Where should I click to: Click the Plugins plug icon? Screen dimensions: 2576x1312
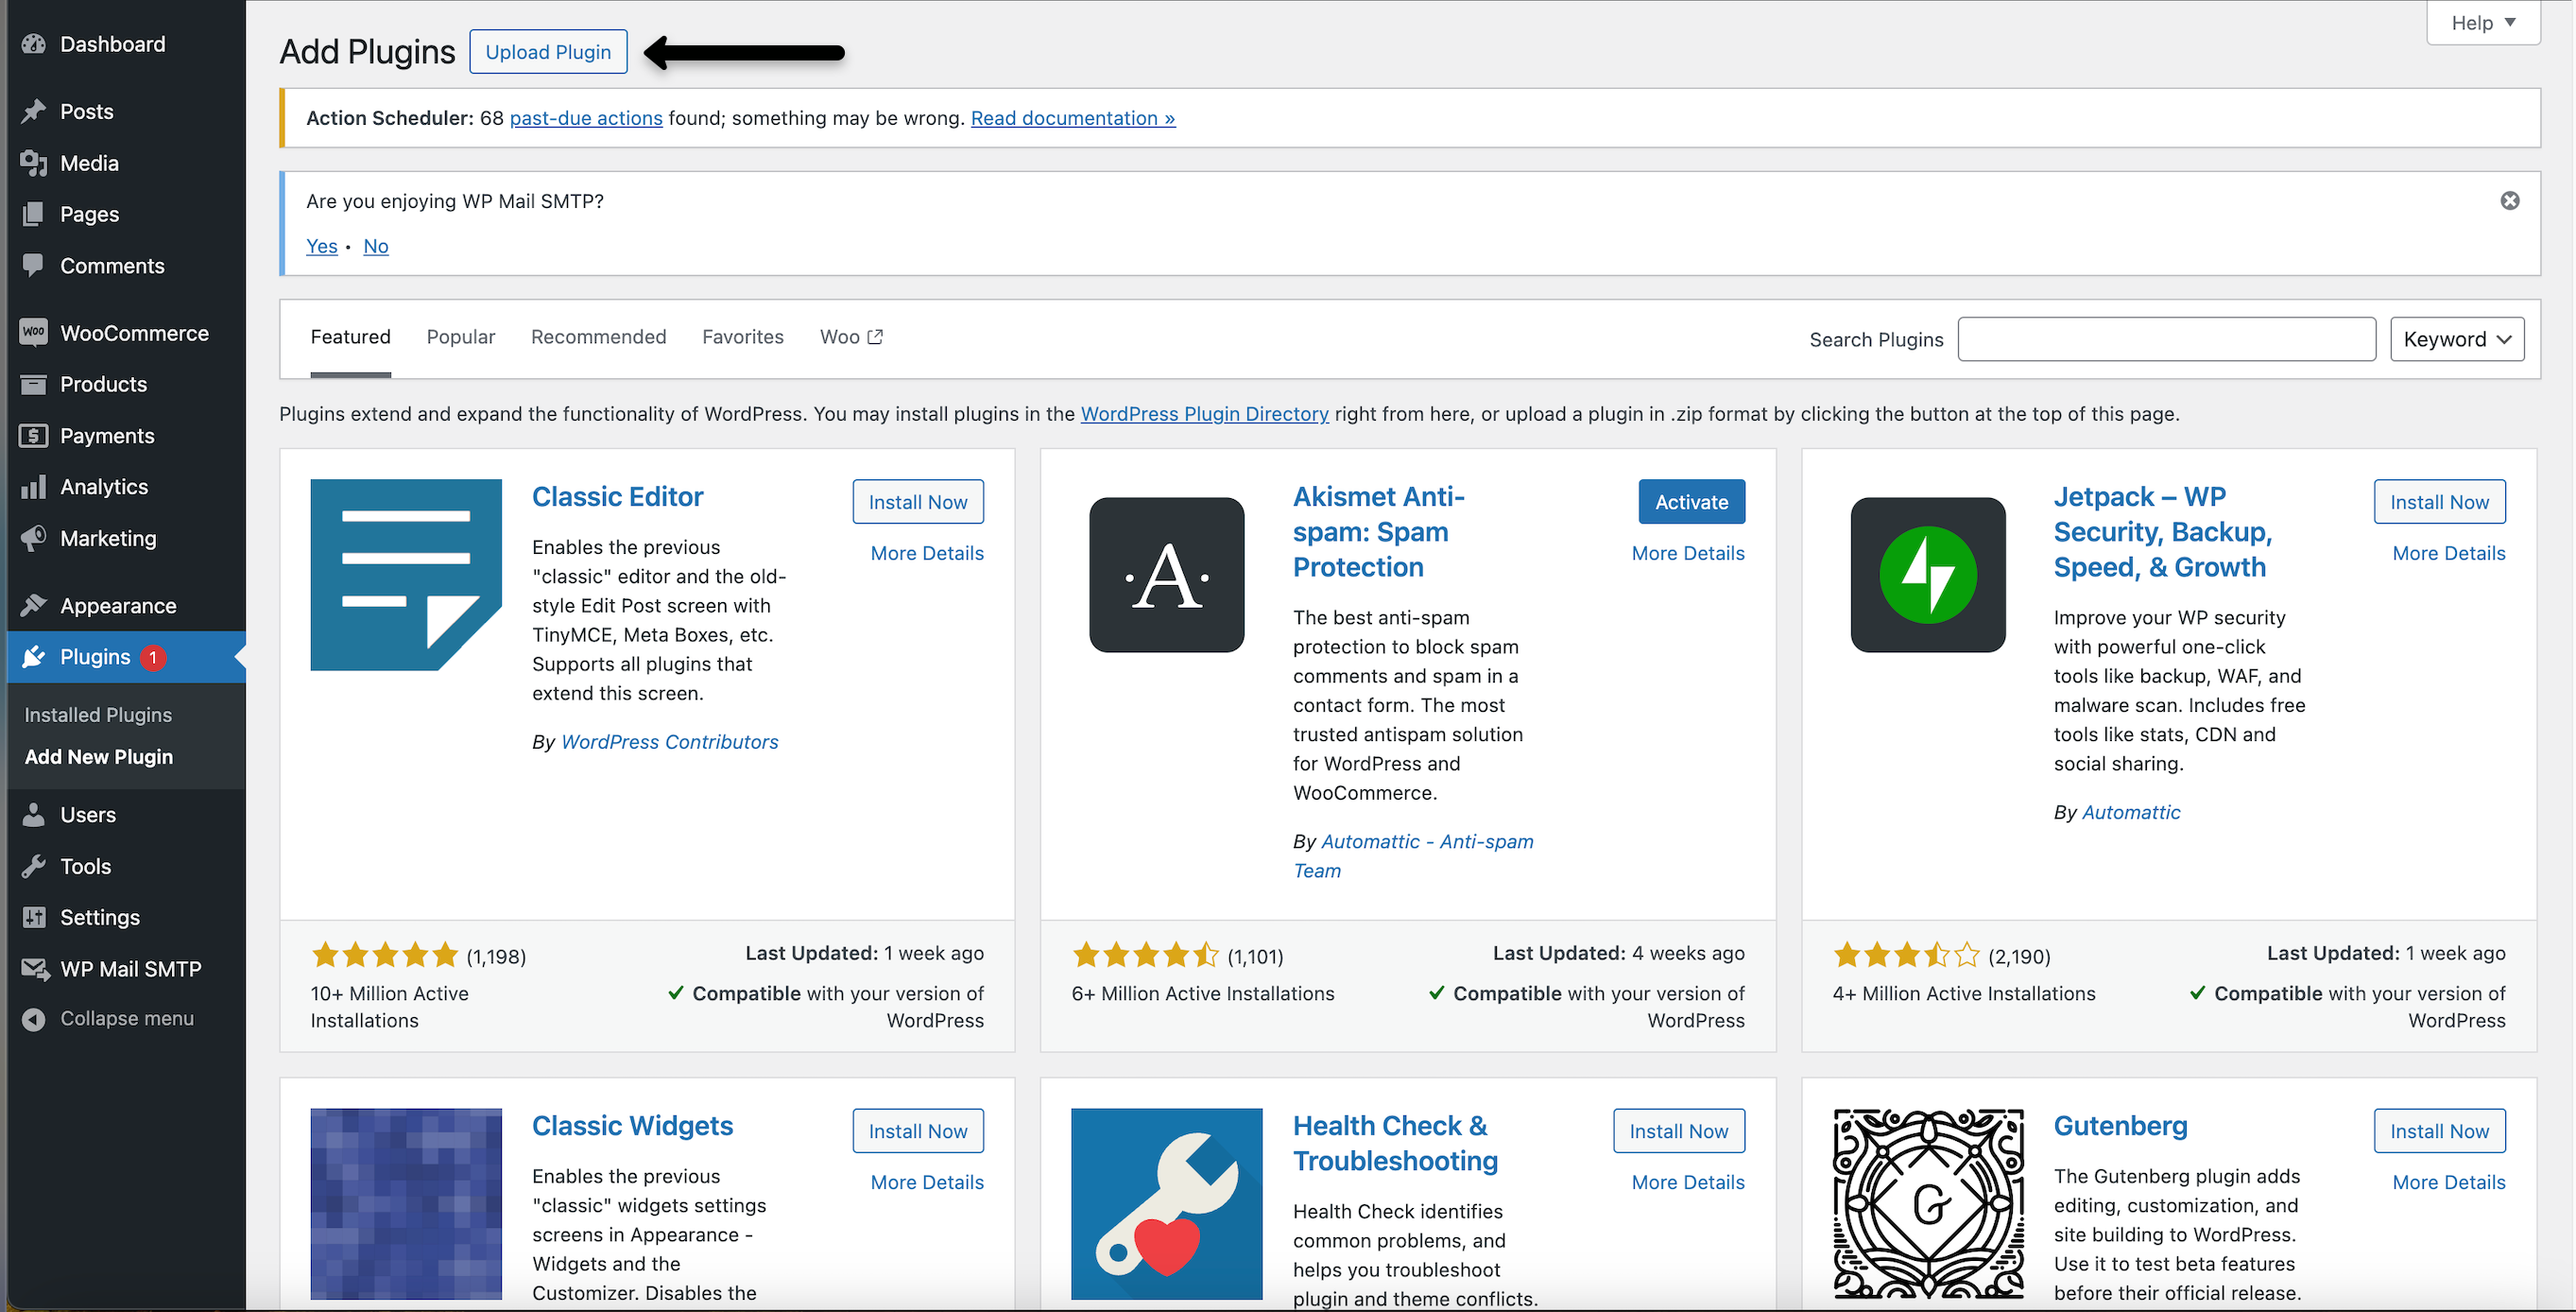click(x=34, y=657)
